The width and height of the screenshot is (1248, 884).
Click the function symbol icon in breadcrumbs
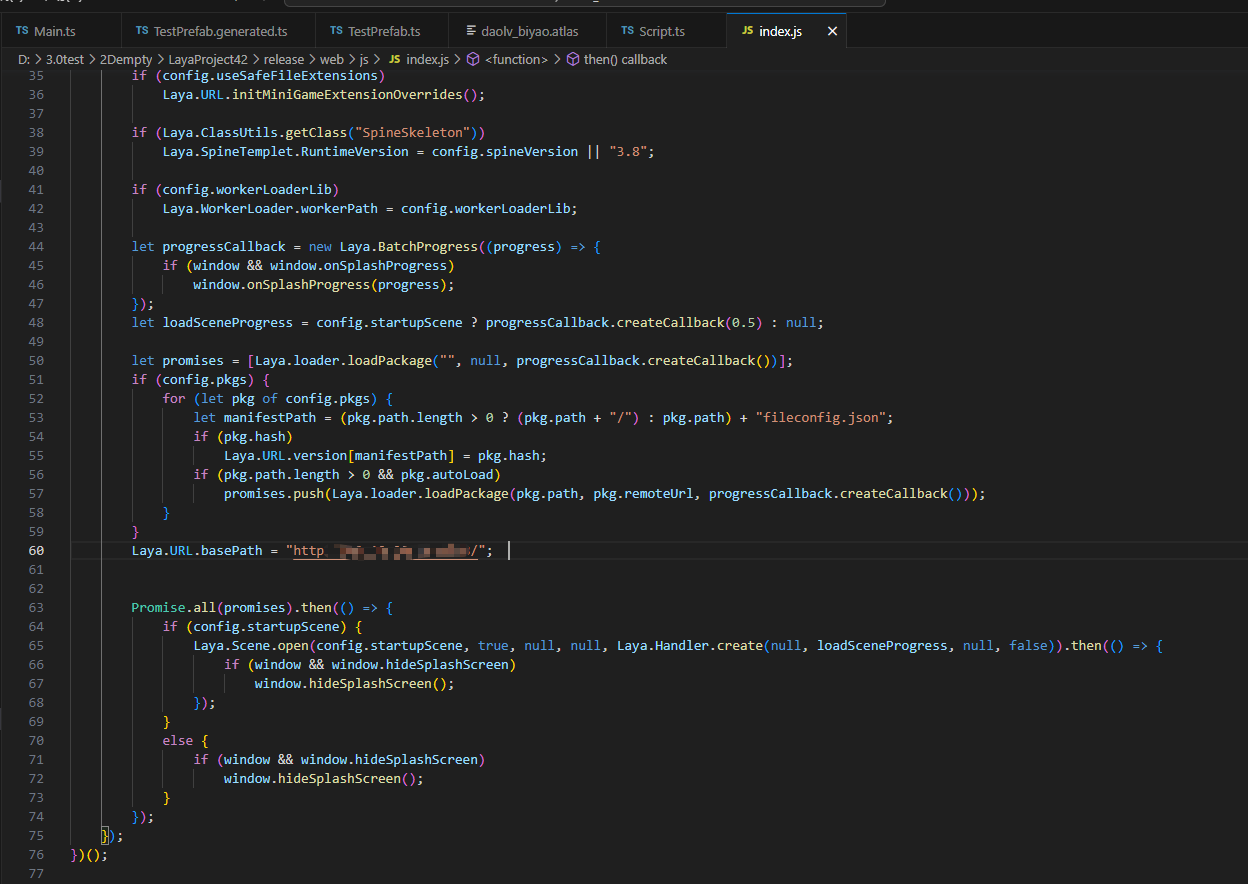point(472,60)
